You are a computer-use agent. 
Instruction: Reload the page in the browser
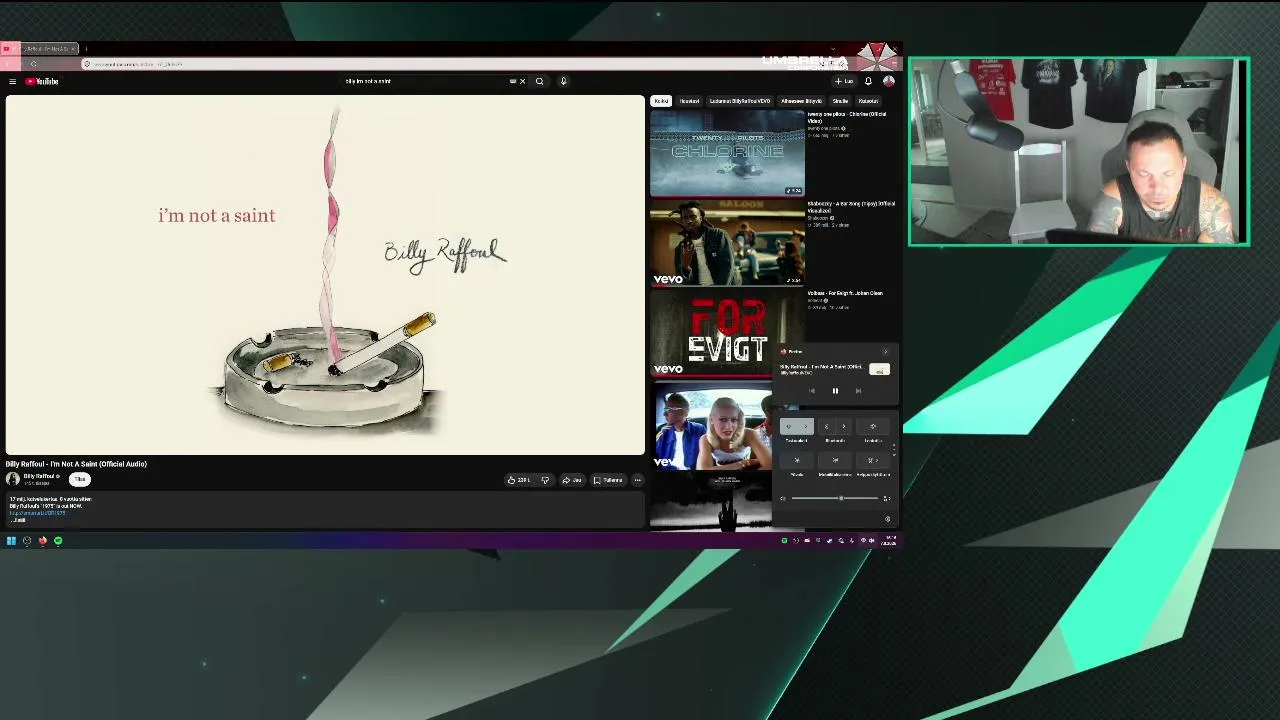pos(33,64)
